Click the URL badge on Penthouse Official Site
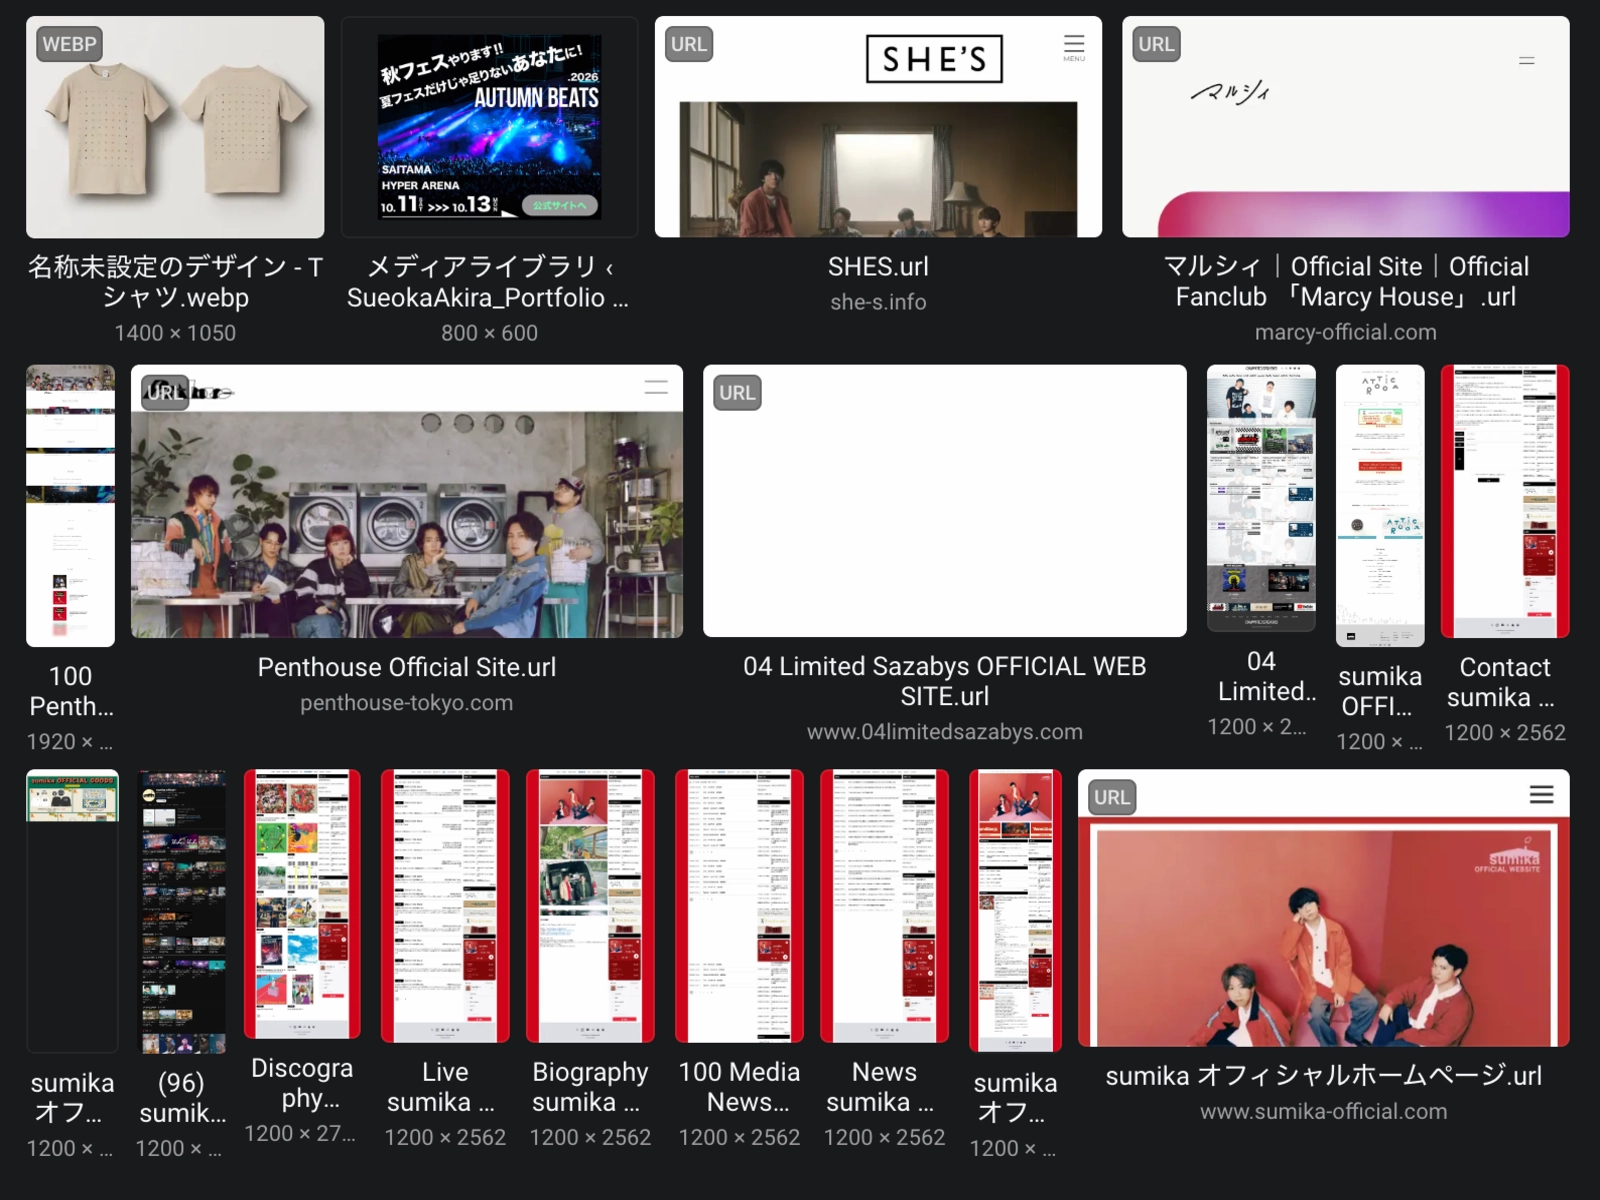Image resolution: width=1600 pixels, height=1200 pixels. coord(164,392)
